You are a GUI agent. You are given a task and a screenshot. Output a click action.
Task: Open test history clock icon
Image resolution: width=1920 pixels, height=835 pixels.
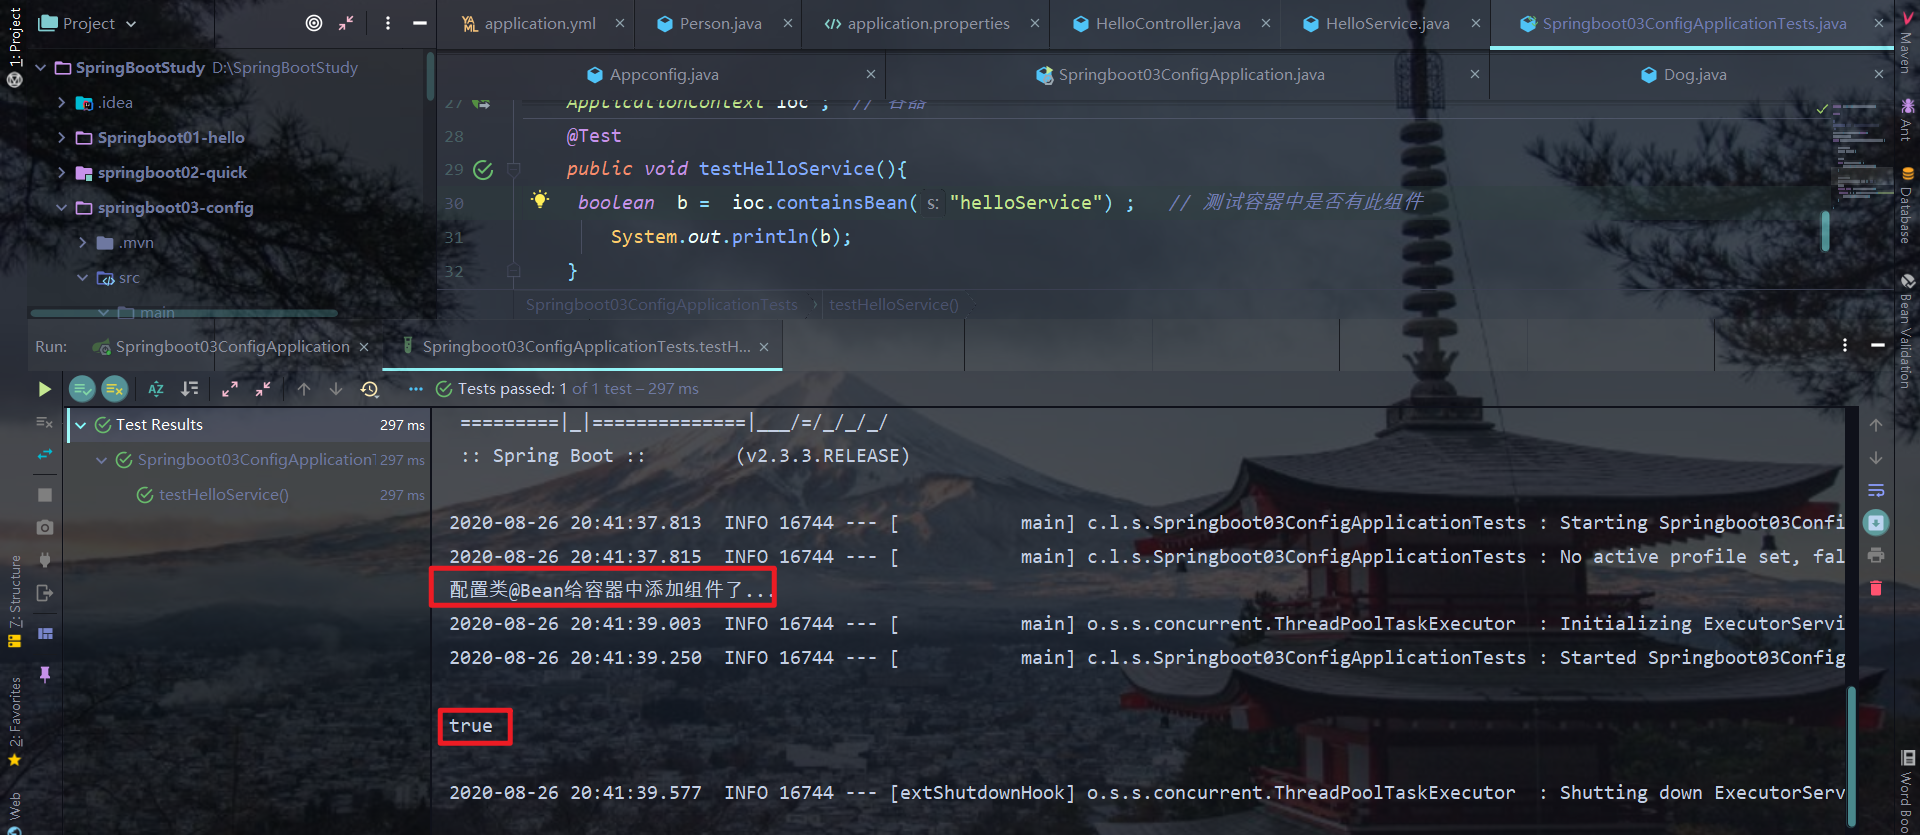click(370, 389)
